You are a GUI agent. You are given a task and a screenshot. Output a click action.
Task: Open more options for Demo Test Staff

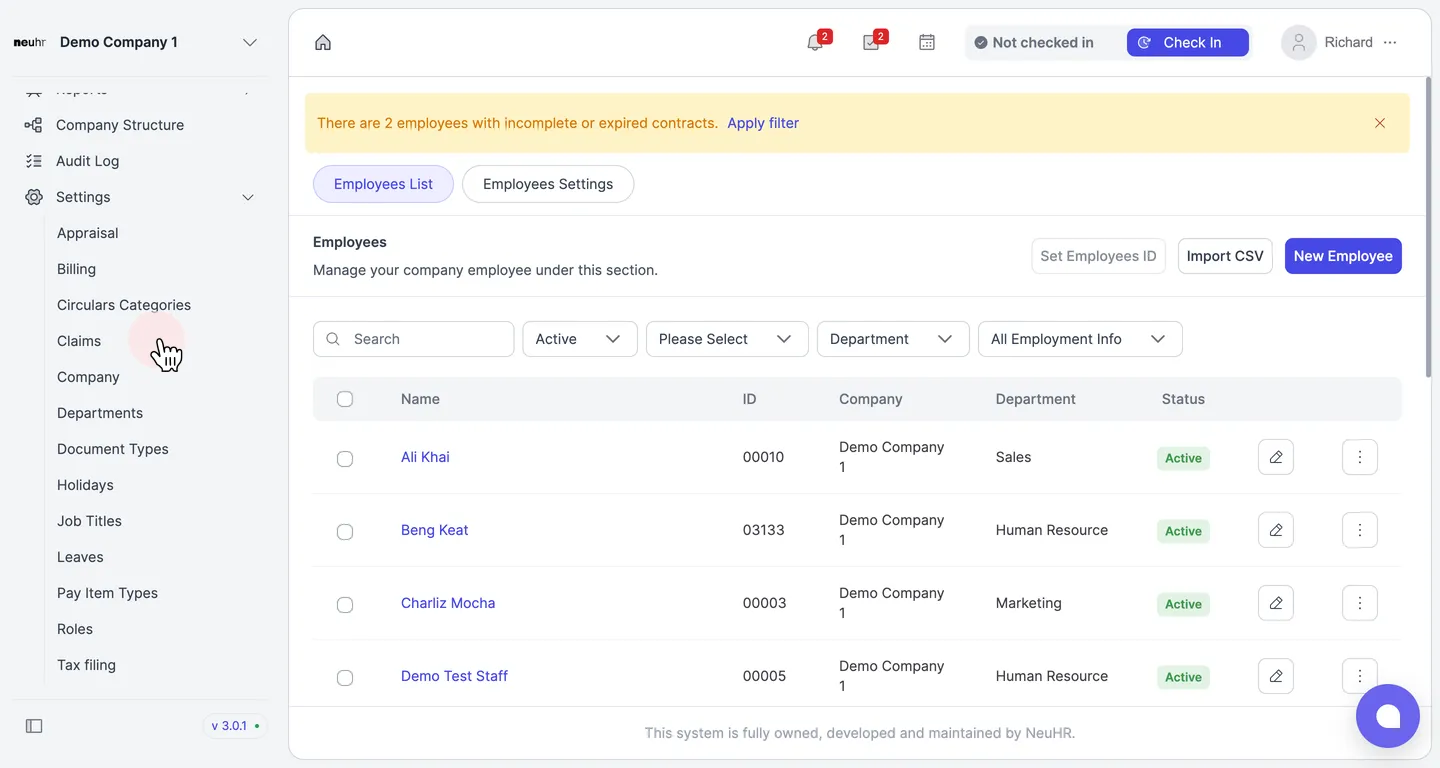click(x=1360, y=676)
